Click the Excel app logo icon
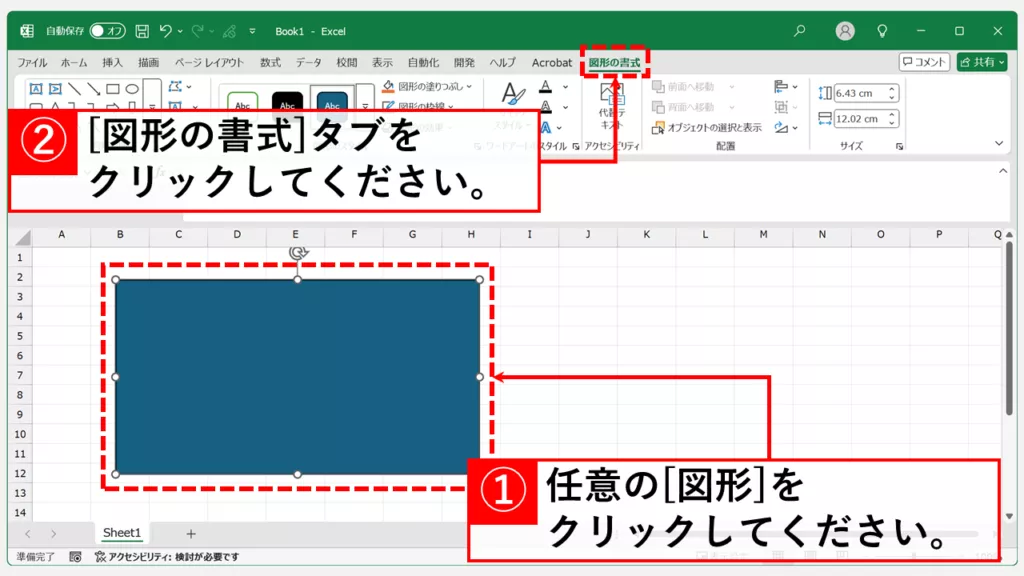This screenshot has width=1024, height=576. point(27,31)
